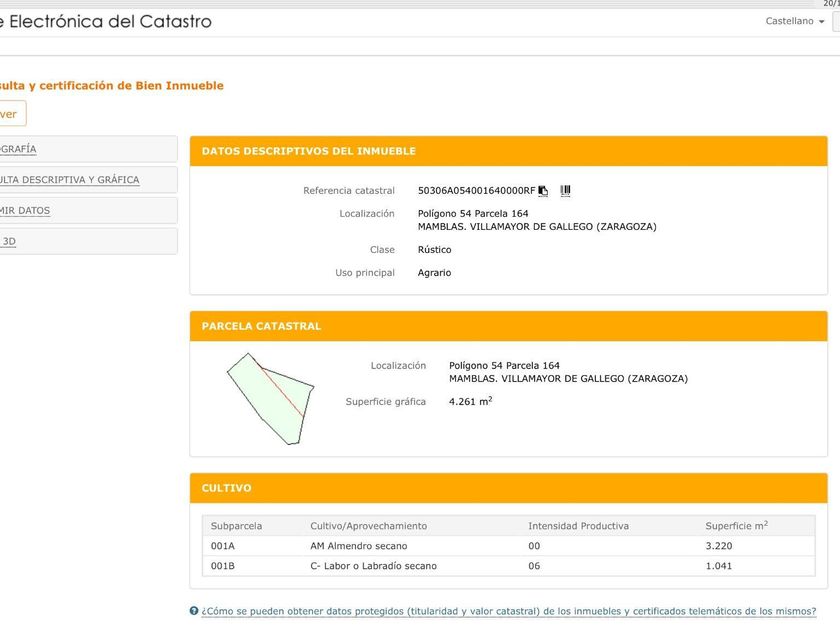
Task: Click the parcel shape thumbnail
Action: pos(271,398)
